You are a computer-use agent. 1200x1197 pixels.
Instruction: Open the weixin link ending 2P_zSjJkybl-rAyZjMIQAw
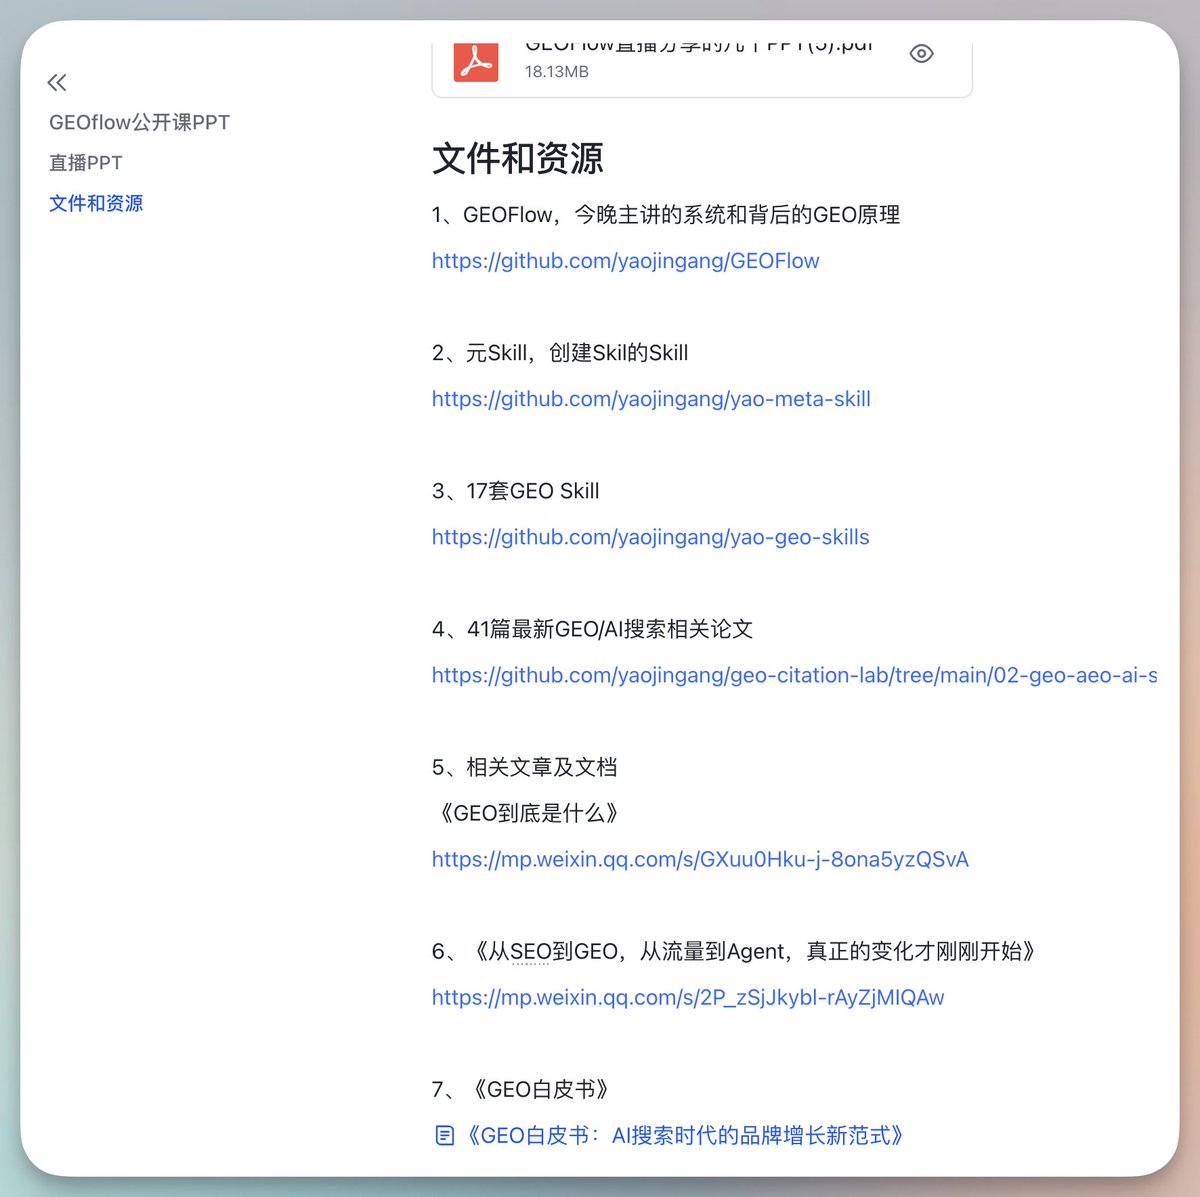click(x=688, y=997)
